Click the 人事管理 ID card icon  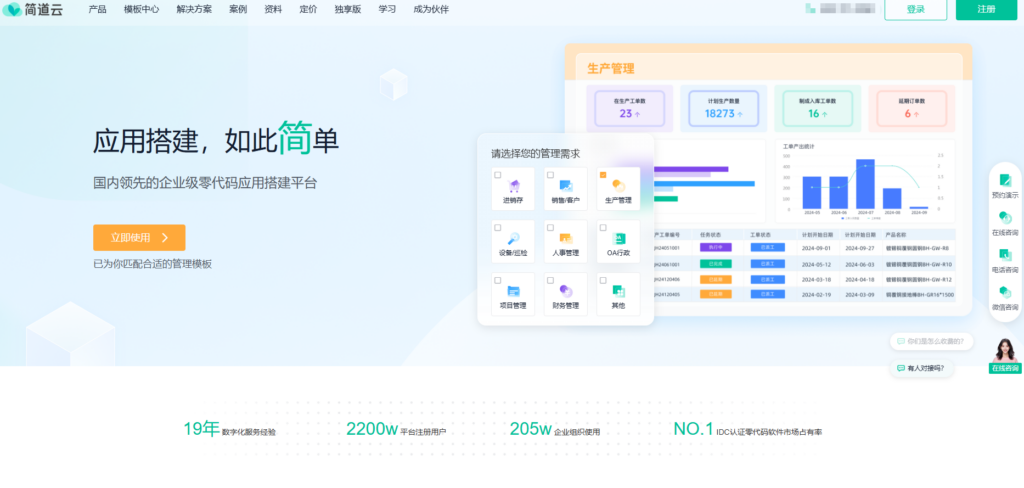coord(566,238)
